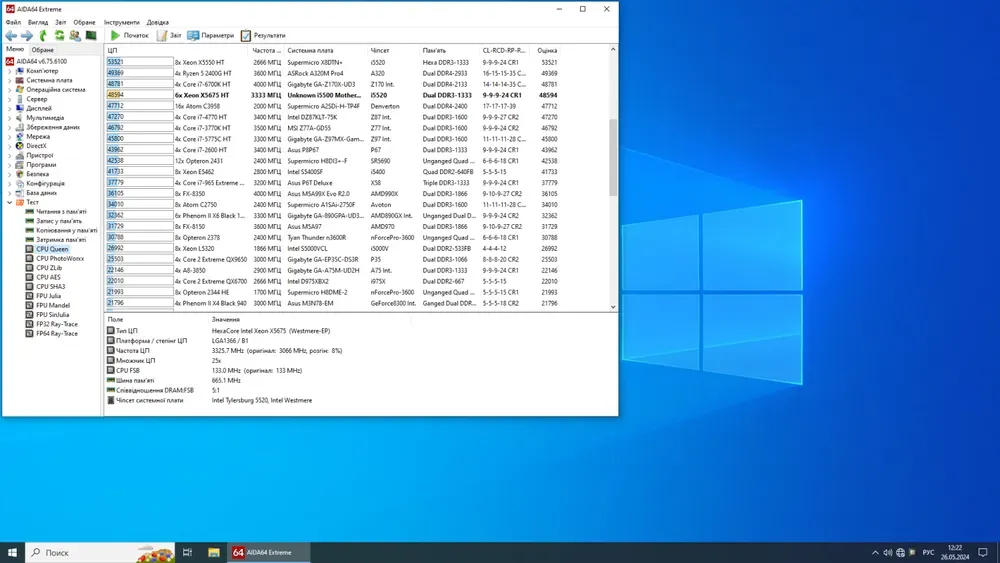The width and height of the screenshot is (1000, 563).
Task: Open the Звіт report toolbar button
Action: [168, 36]
